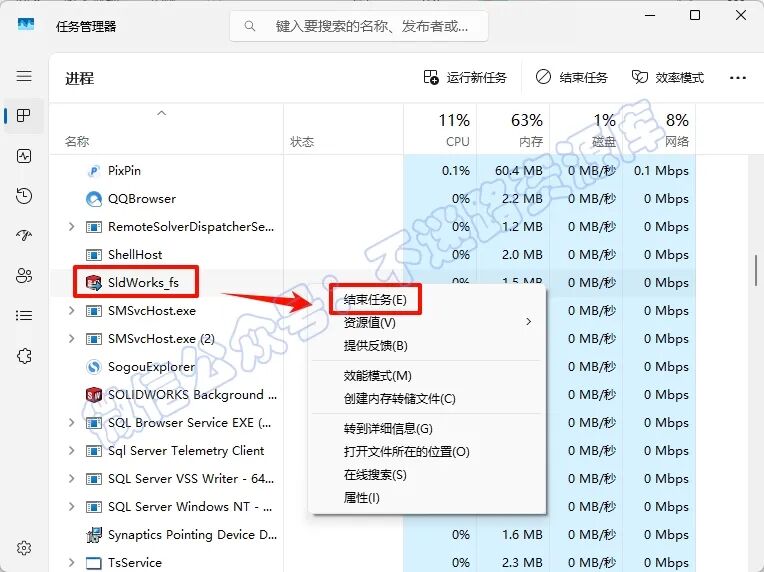Click 效率模式 efficiency mode button
This screenshot has height=572, width=764.
click(668, 77)
